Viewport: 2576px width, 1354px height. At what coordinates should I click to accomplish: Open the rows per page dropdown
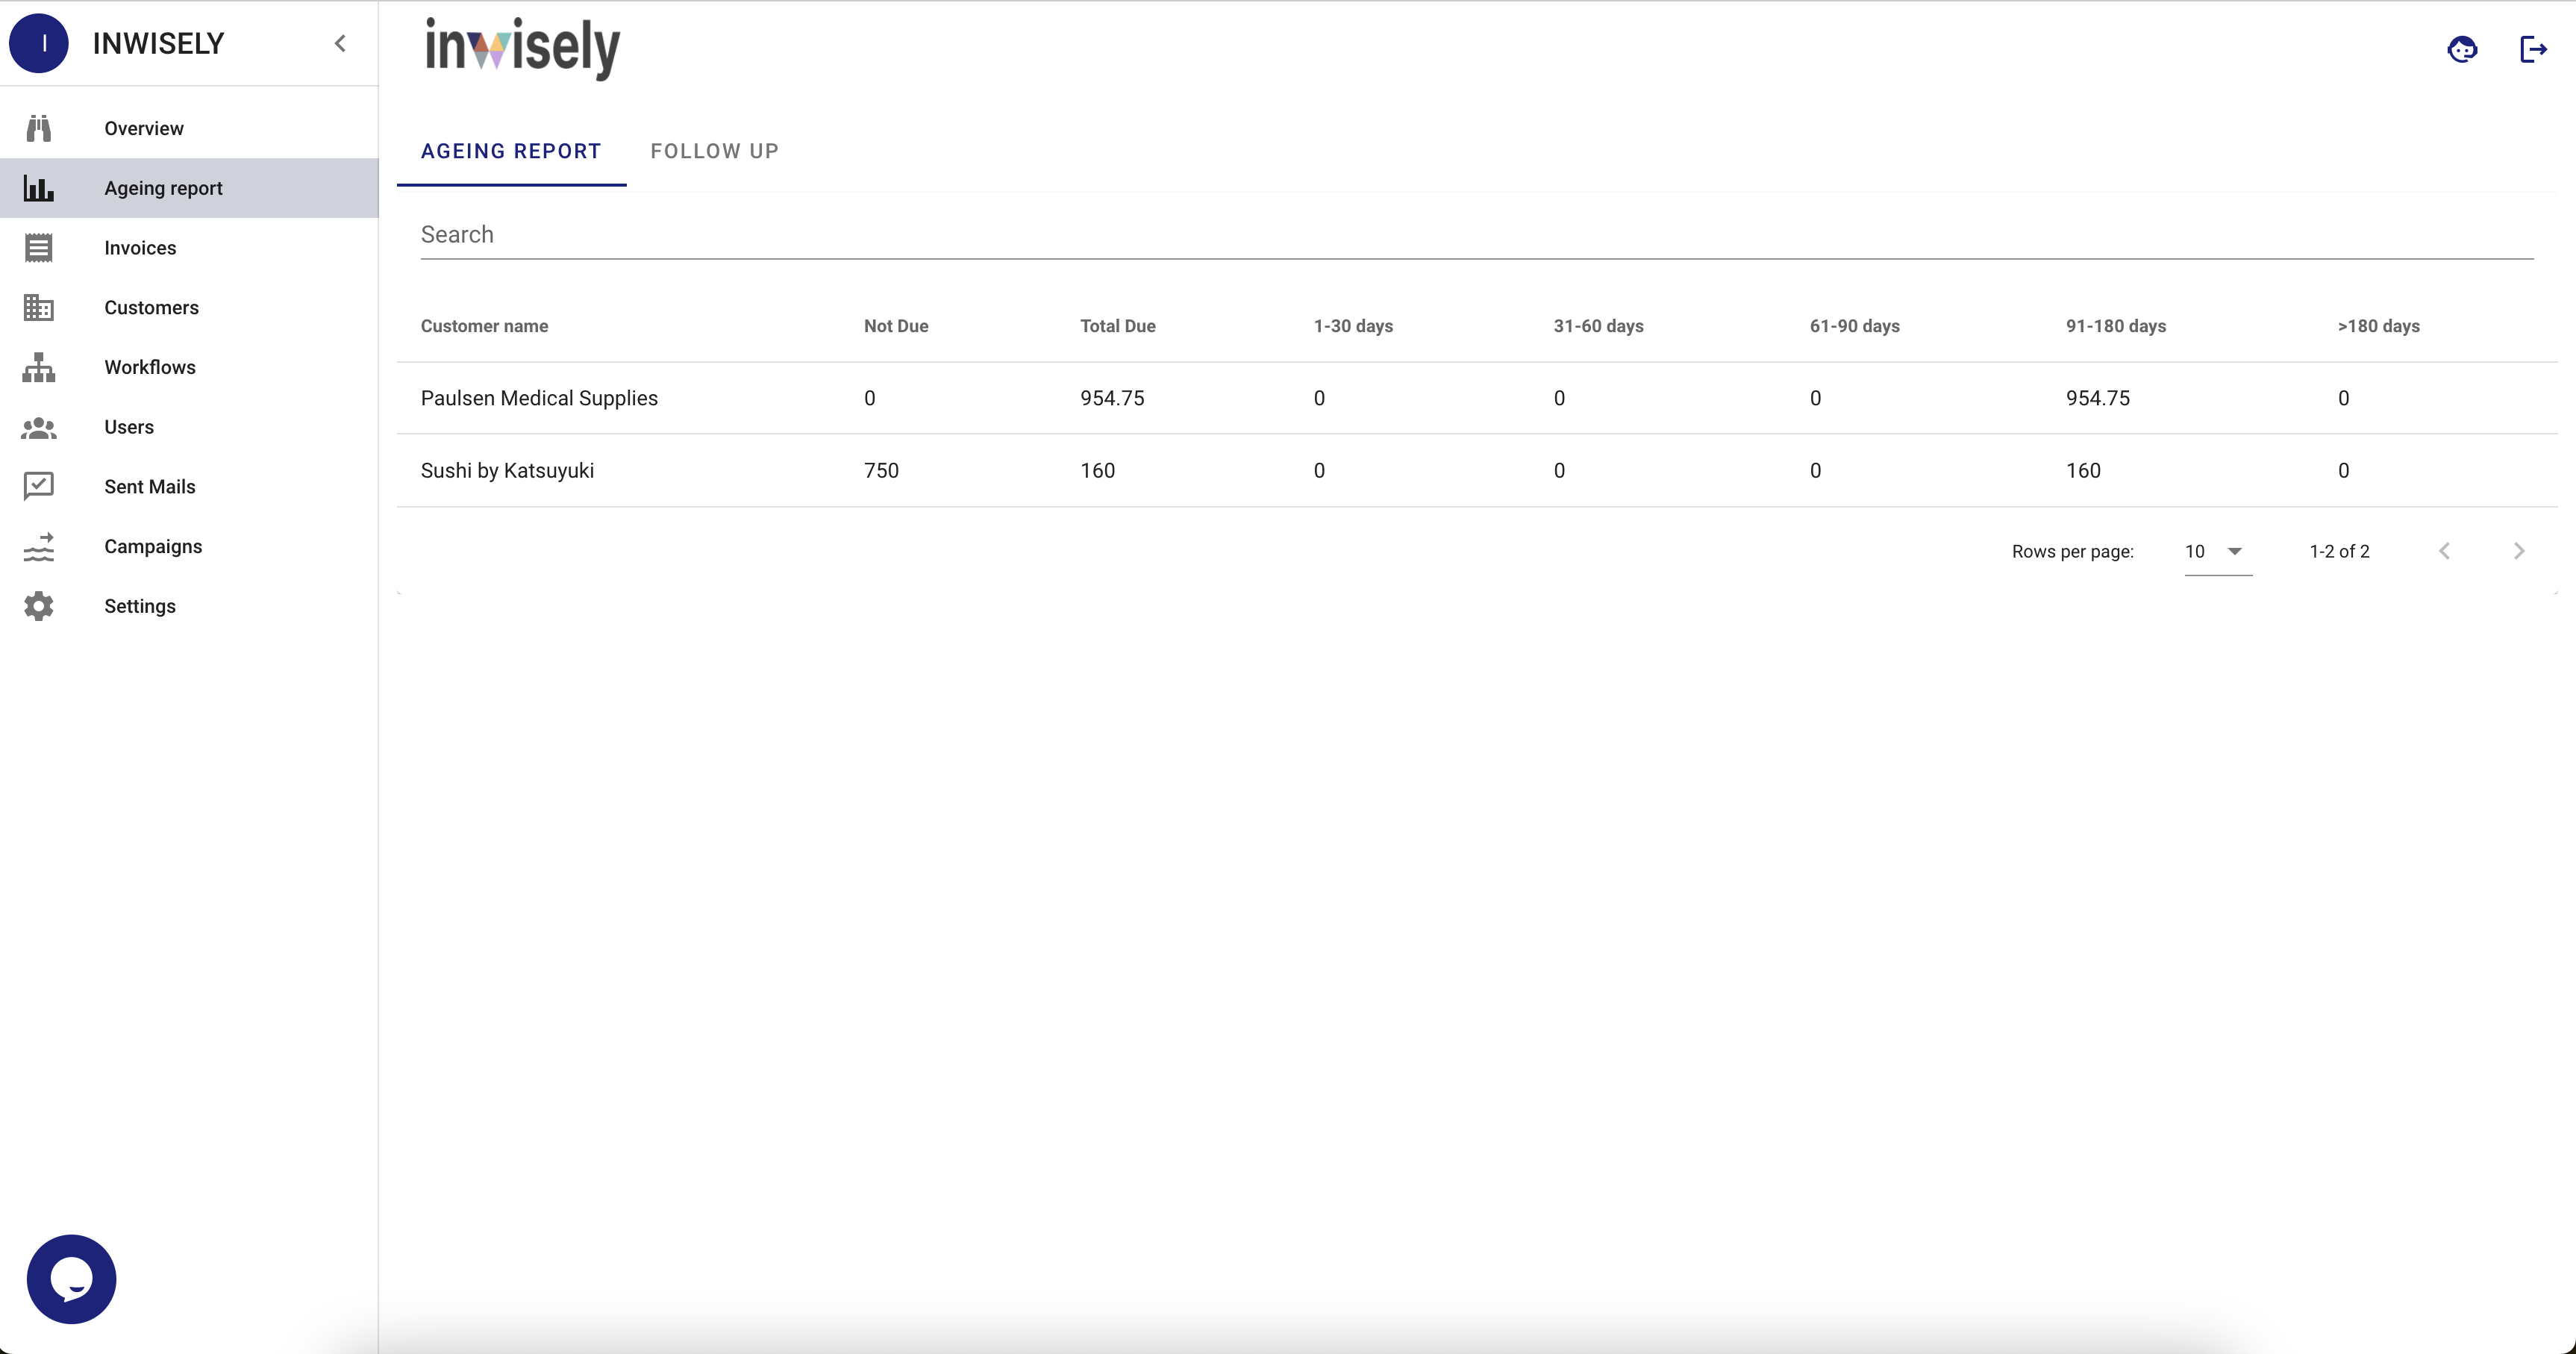click(2217, 551)
